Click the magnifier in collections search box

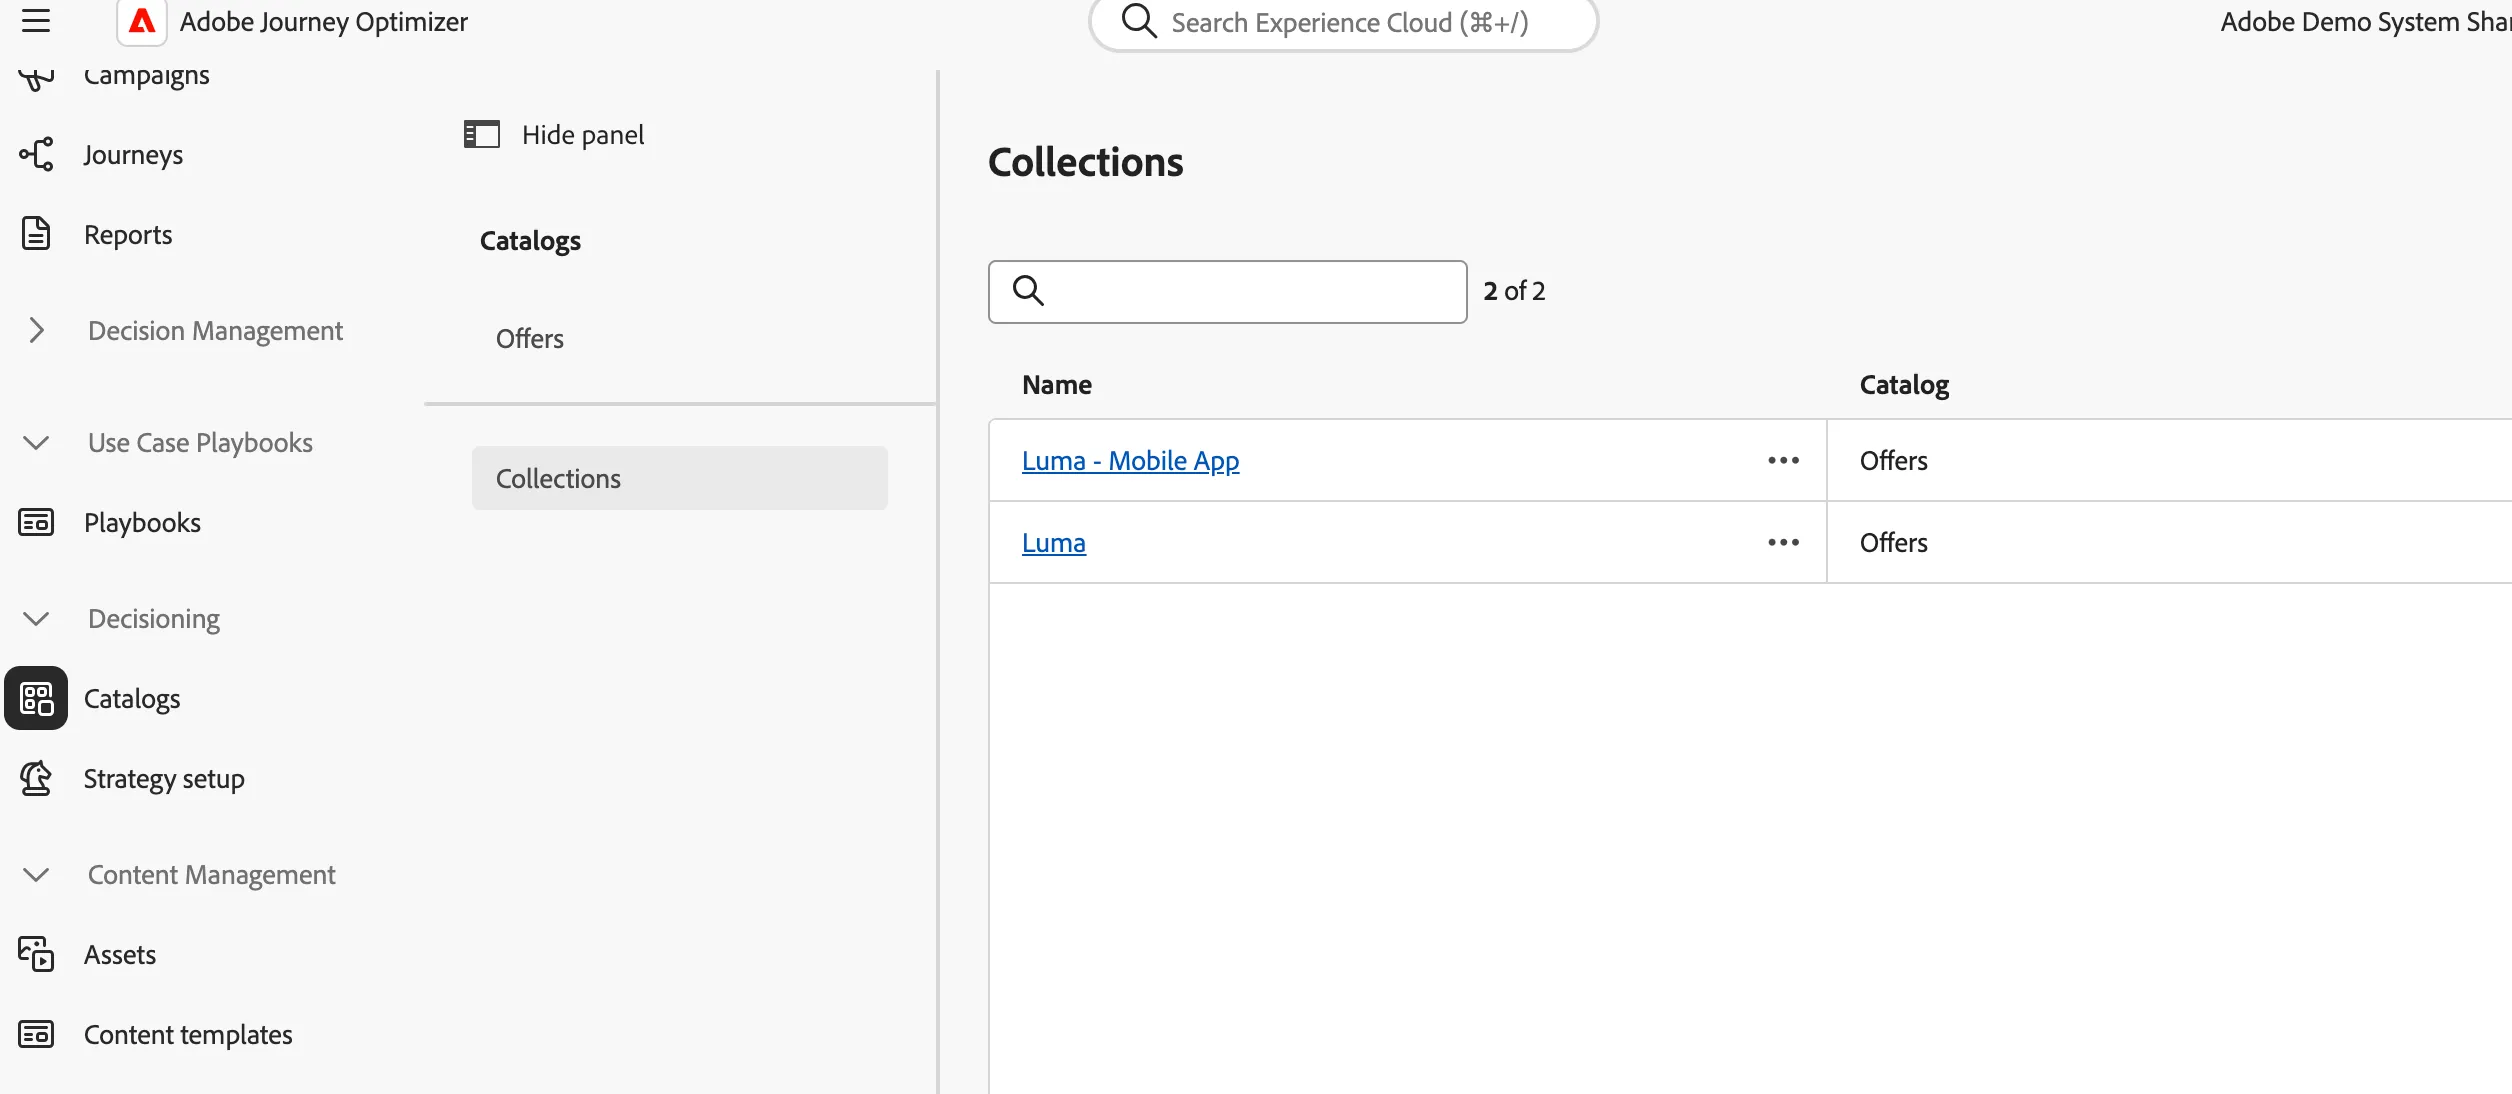point(1028,290)
